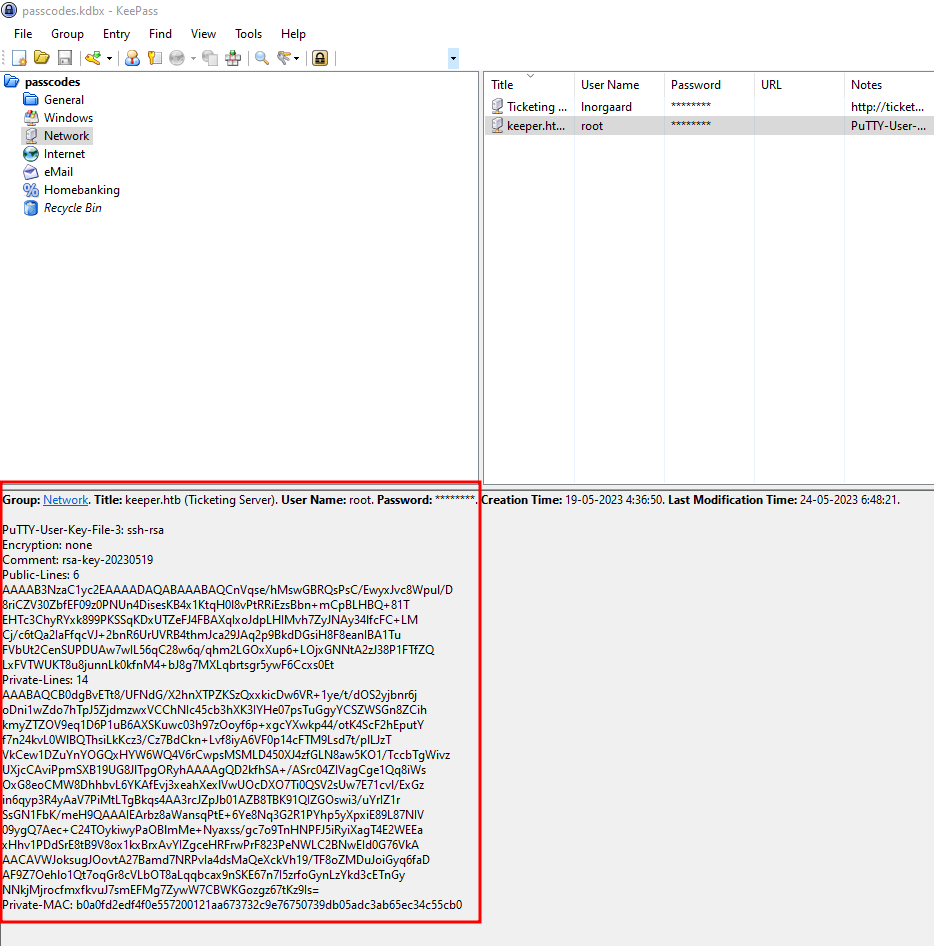Screen dimensions: 934x946
Task: Expand the Open URL dropdown arrow
Action: click(193, 59)
